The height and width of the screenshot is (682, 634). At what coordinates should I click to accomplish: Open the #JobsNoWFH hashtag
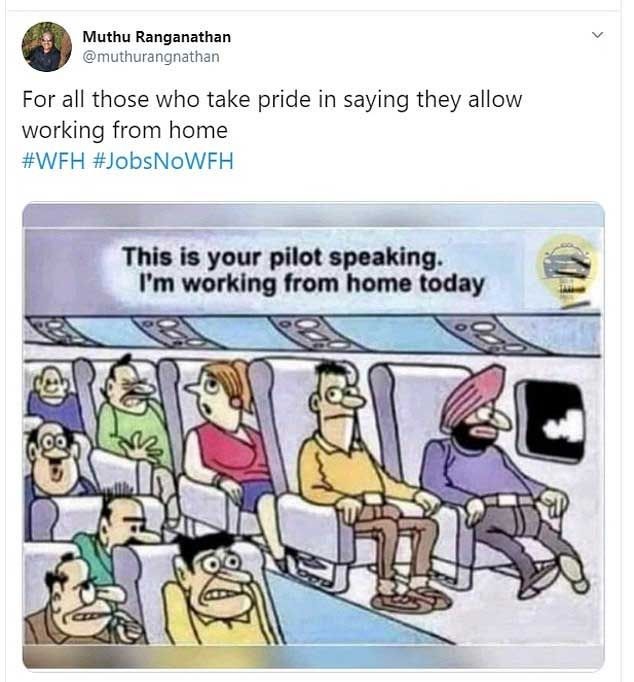163,160
